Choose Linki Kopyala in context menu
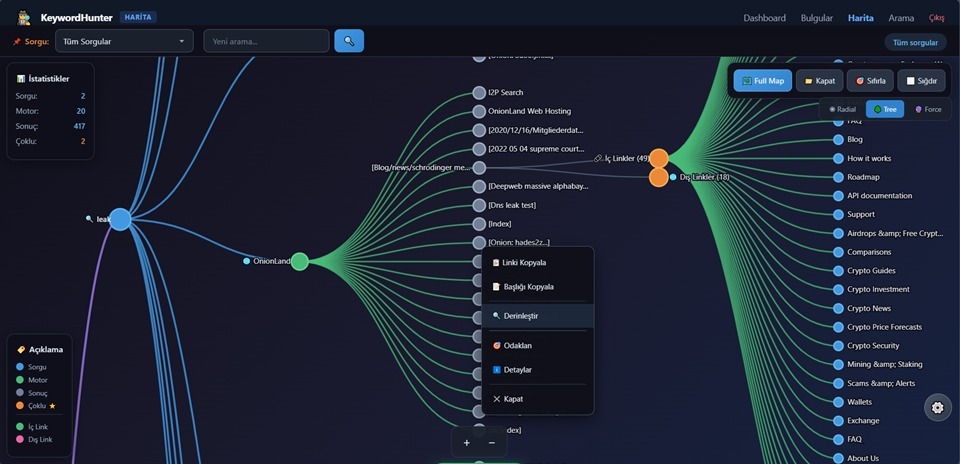The width and height of the screenshot is (960, 464). 538,263
